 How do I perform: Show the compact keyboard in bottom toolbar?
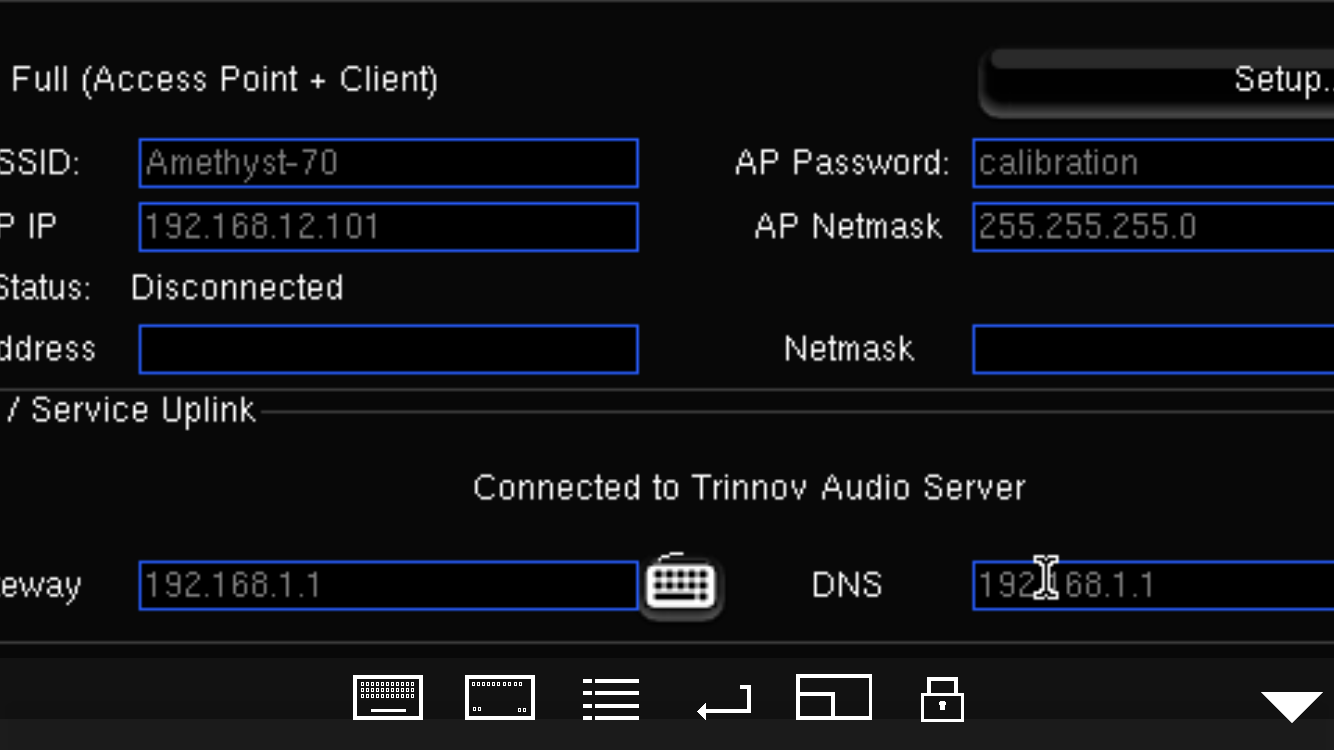[500, 697]
